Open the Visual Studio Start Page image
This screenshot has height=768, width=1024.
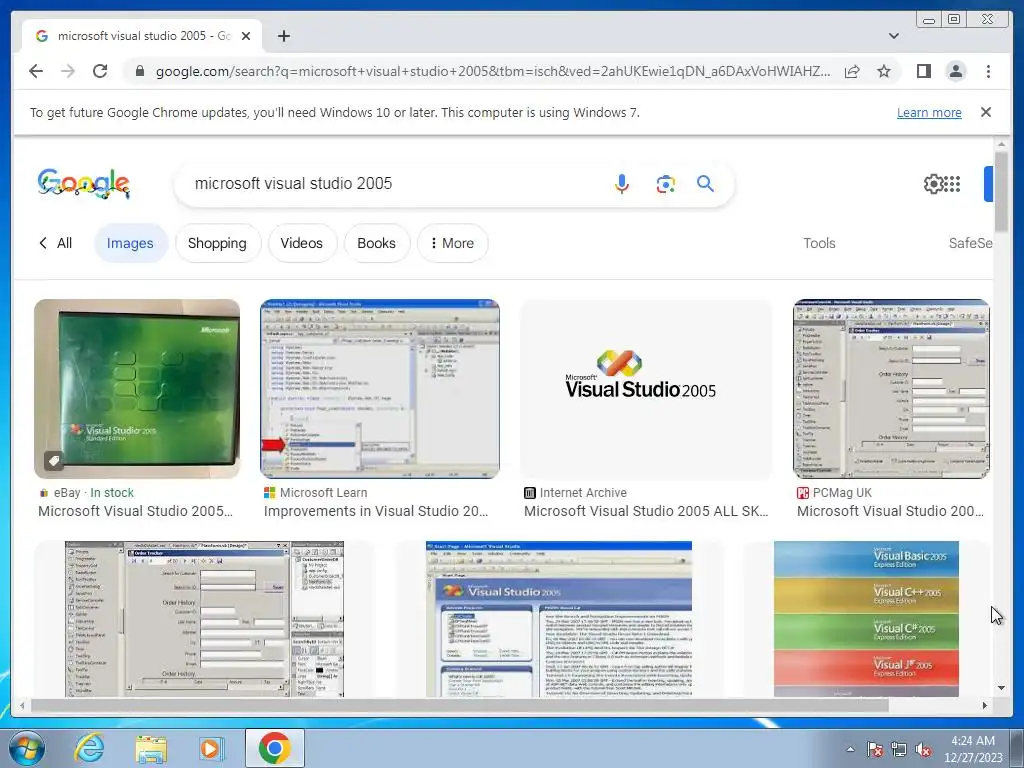click(x=559, y=618)
